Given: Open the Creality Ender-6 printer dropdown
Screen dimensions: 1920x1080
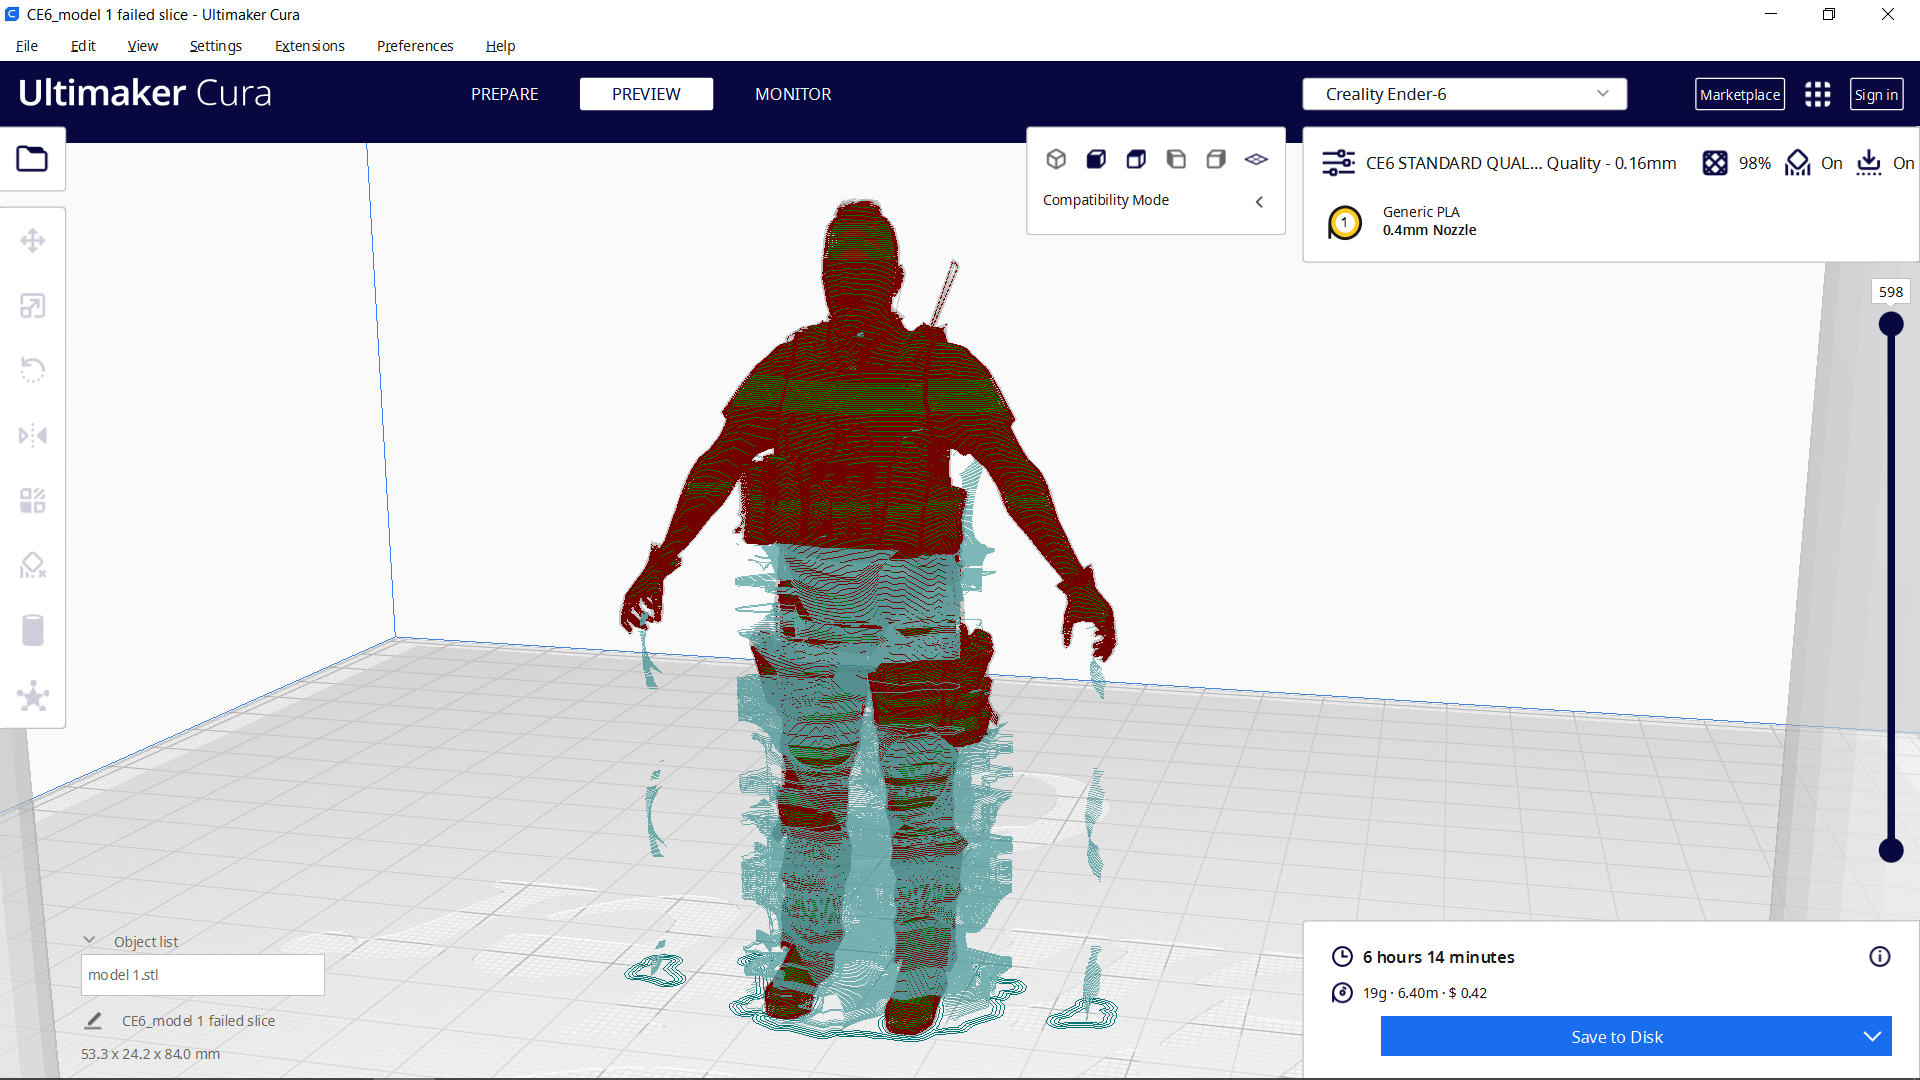Looking at the screenshot, I should point(1463,93).
